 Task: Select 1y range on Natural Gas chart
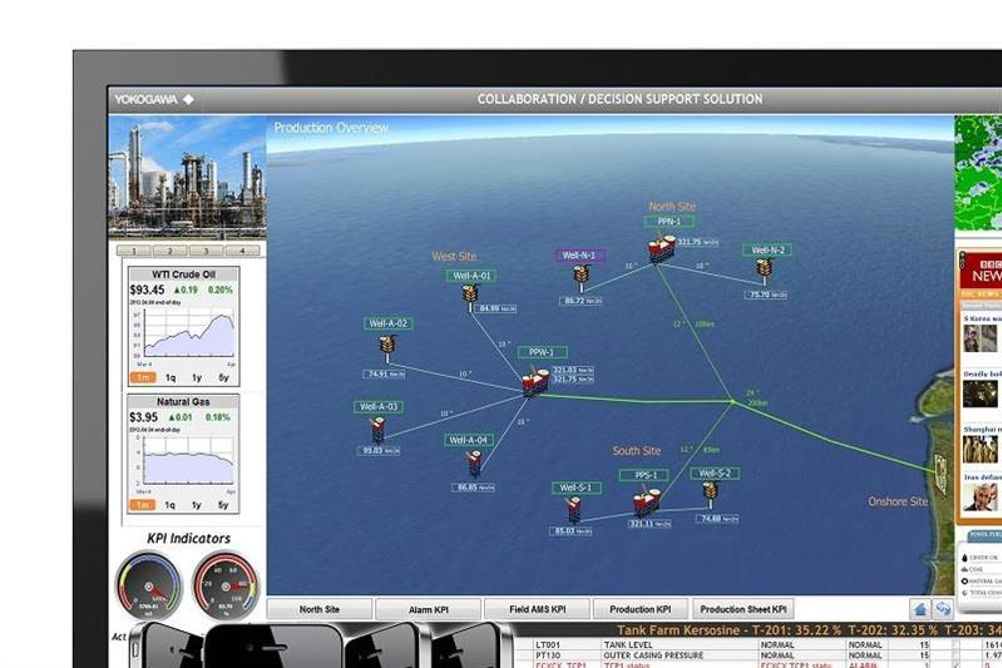point(197,505)
